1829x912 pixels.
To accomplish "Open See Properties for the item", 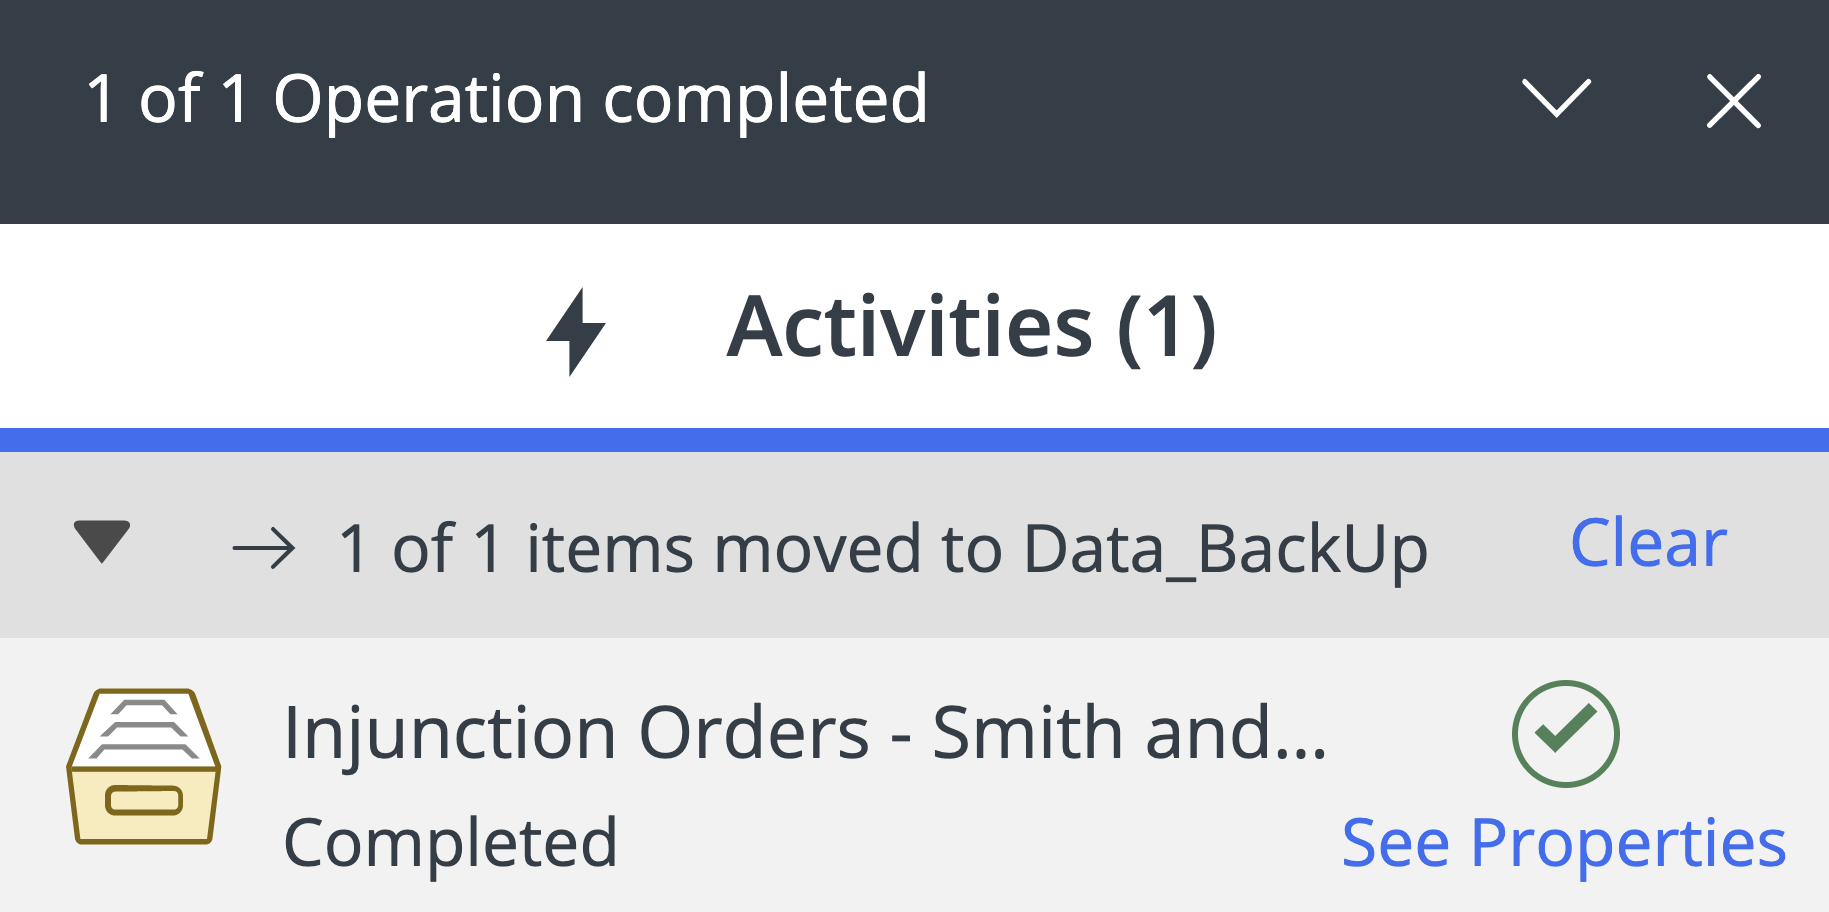I will point(1563,843).
